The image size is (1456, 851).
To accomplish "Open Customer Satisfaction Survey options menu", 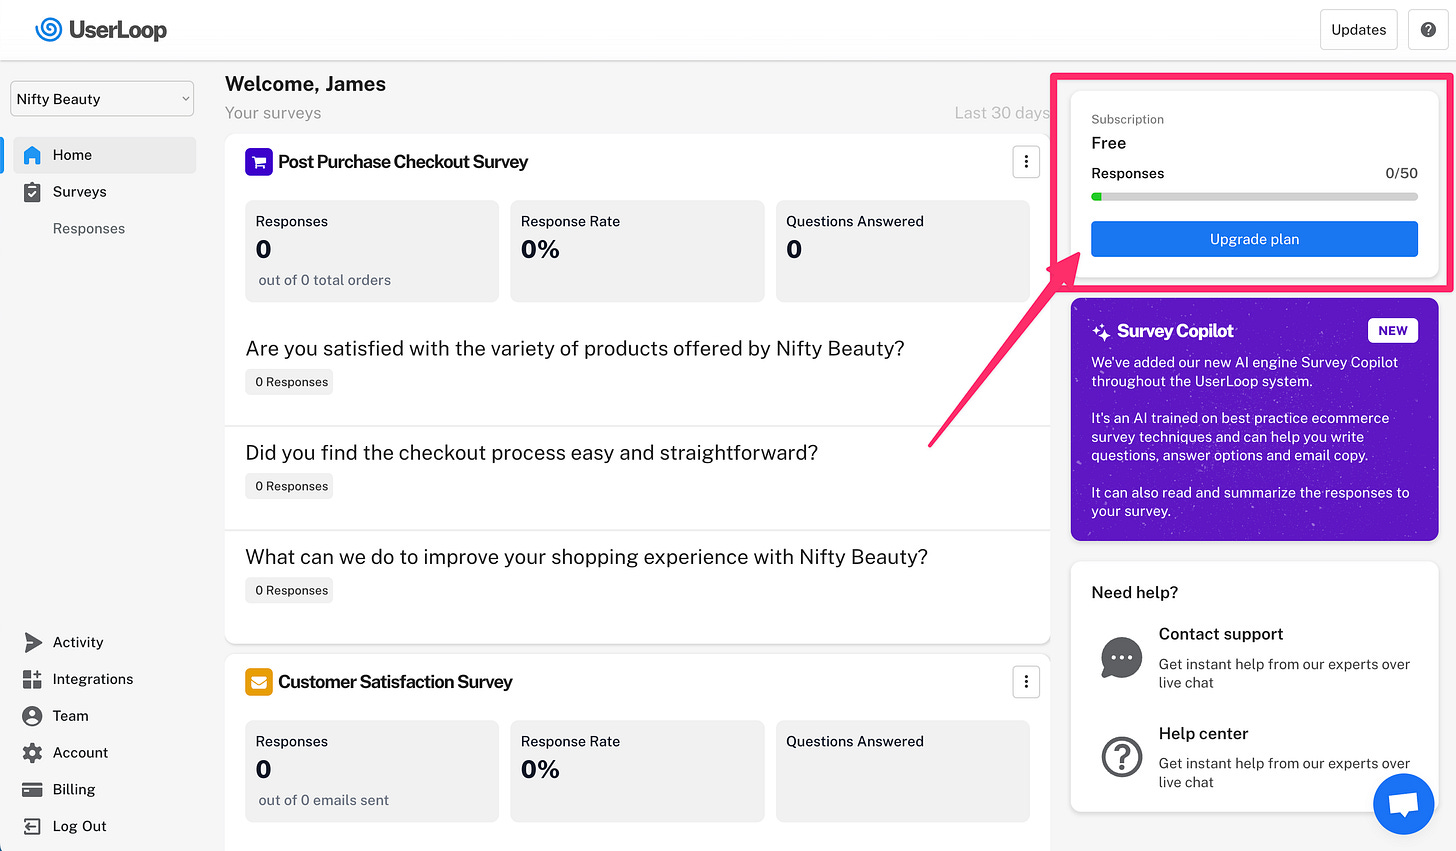I will tap(1026, 682).
